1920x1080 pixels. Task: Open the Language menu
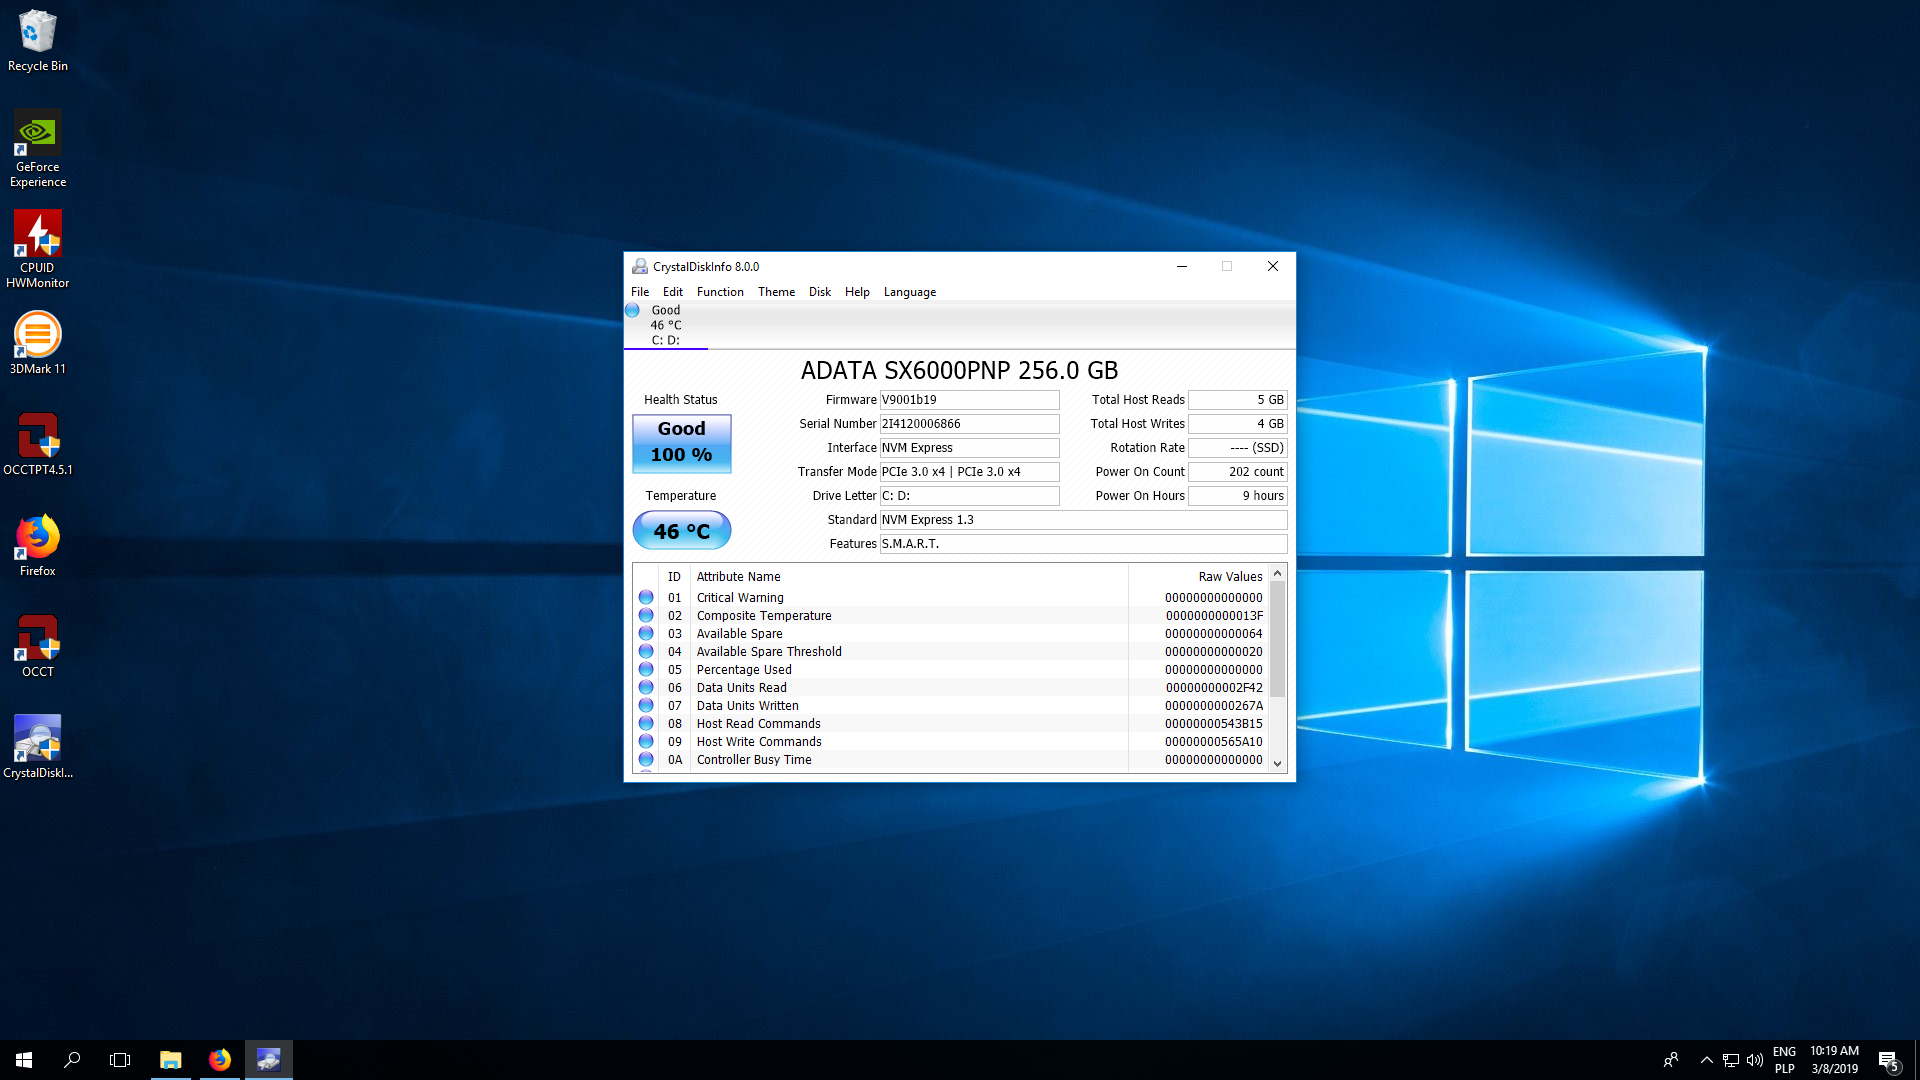click(x=910, y=292)
